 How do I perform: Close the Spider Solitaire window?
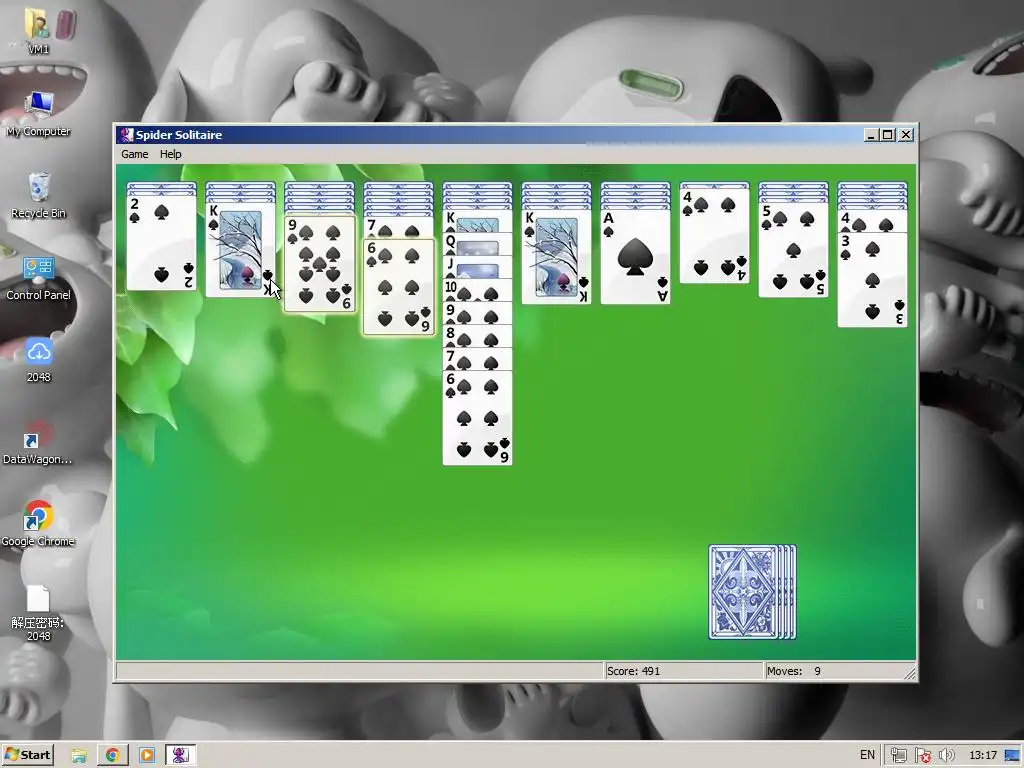[906, 135]
